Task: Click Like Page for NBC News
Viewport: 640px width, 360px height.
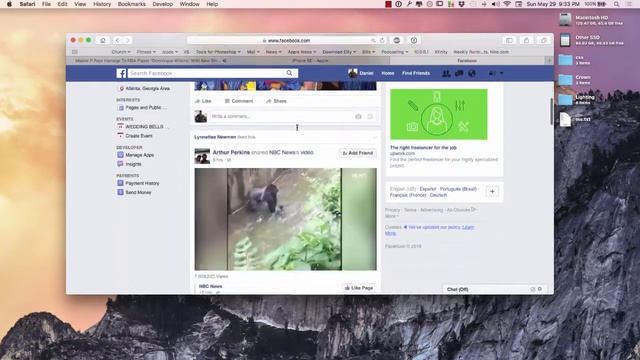Action: (359, 288)
